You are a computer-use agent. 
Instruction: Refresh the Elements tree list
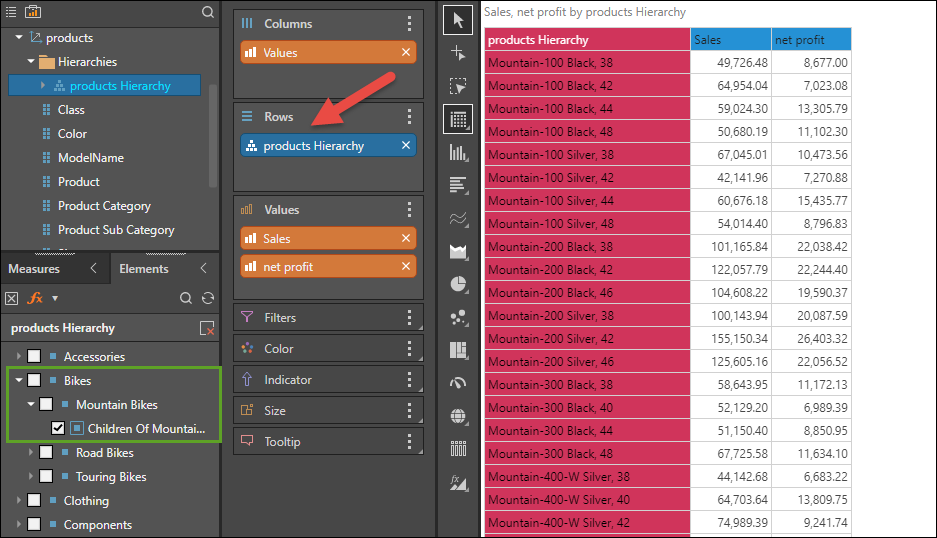click(208, 298)
